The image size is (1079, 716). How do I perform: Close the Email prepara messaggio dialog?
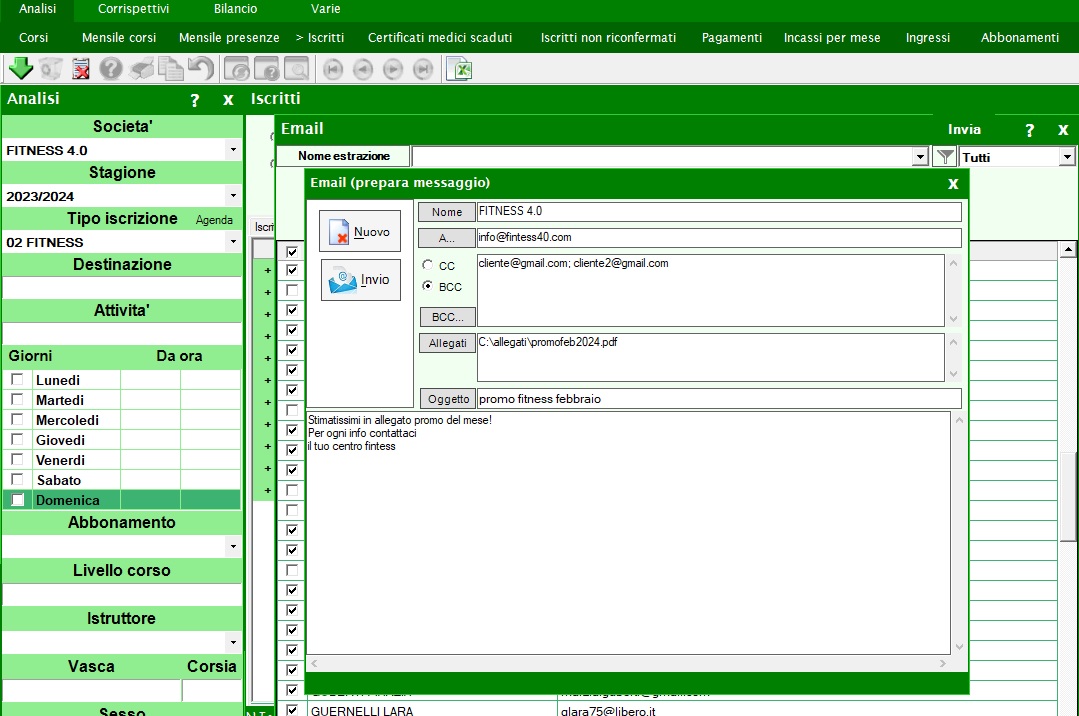[x=953, y=184]
